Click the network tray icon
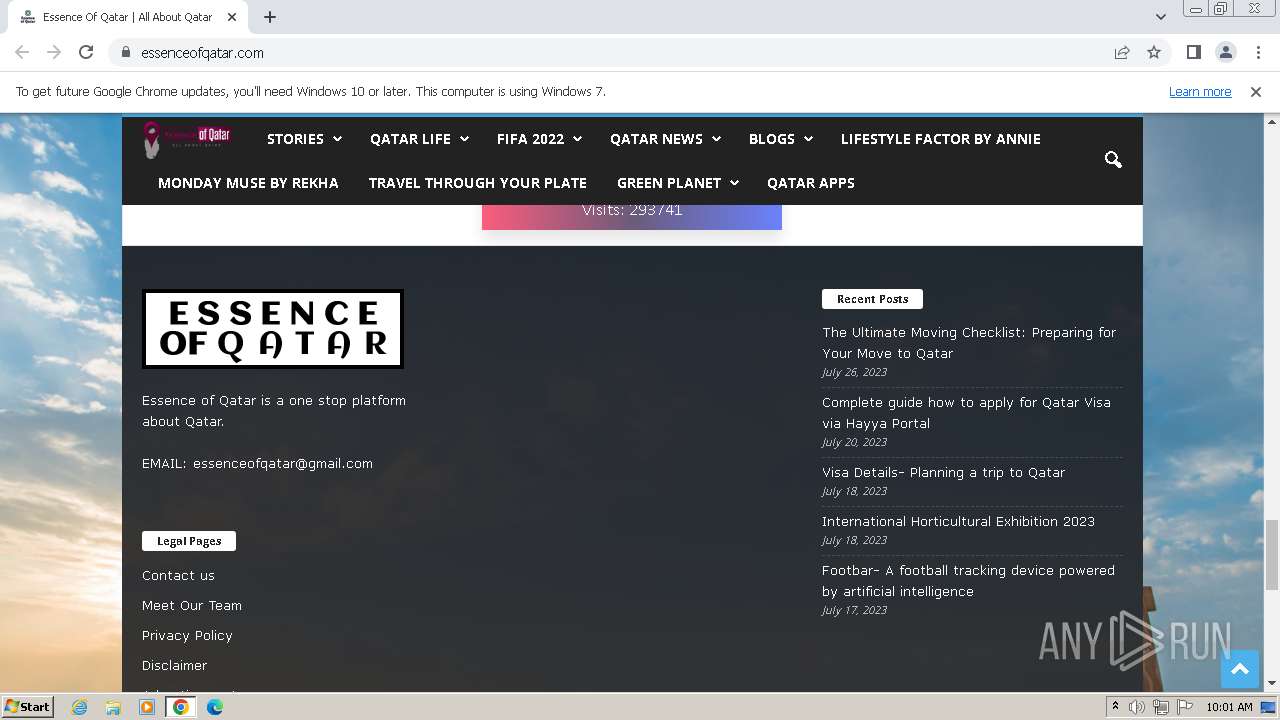The height and width of the screenshot is (720, 1280). coord(1161,707)
